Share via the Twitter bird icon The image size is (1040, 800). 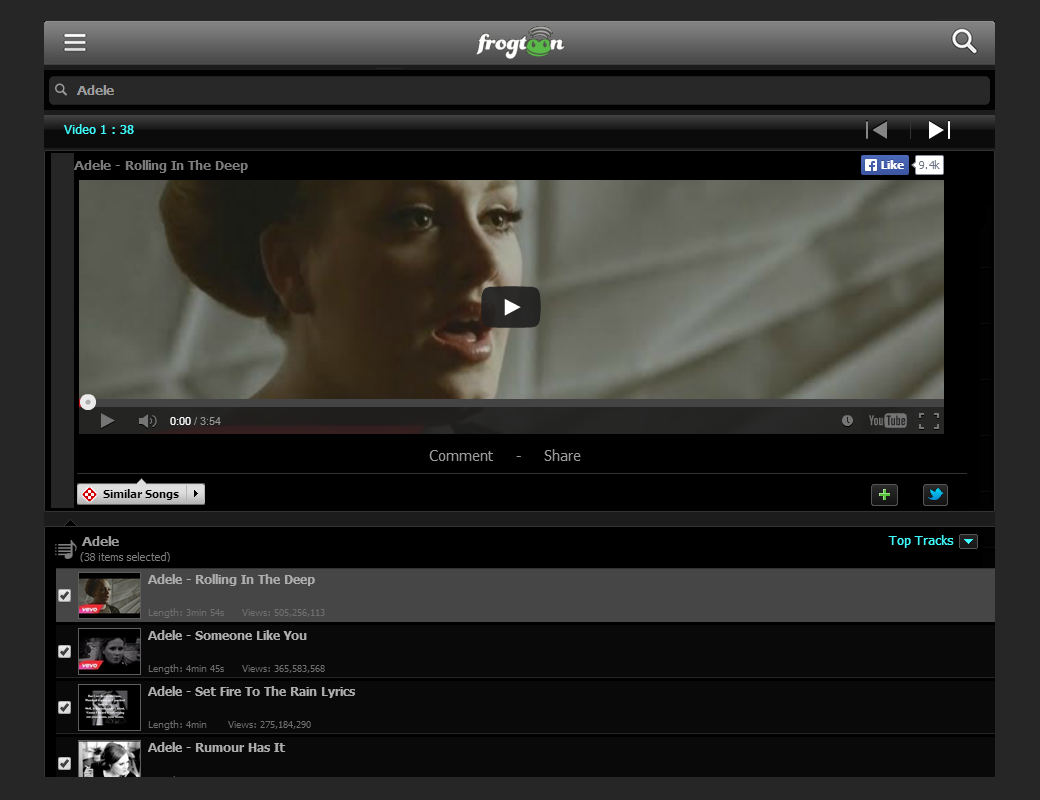935,494
